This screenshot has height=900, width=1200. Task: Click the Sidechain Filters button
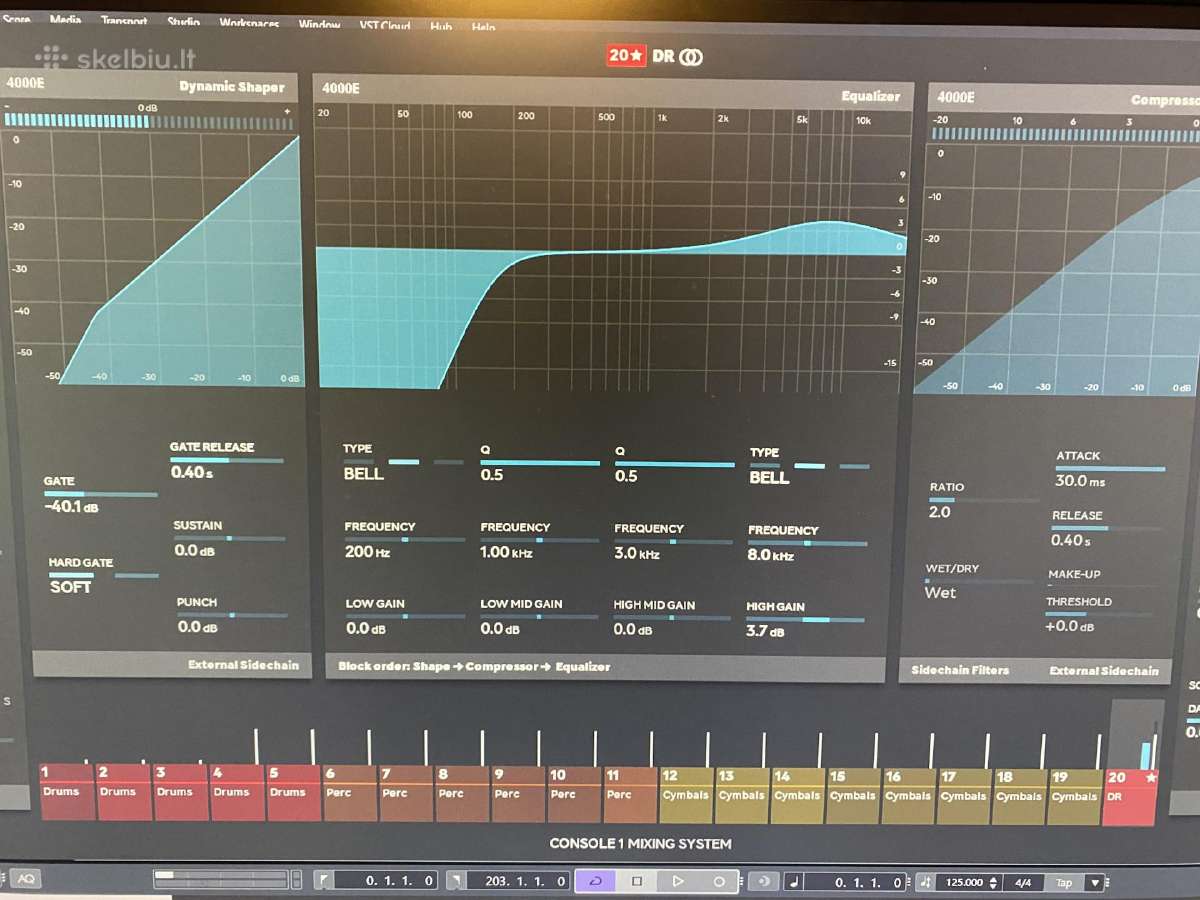click(x=960, y=670)
